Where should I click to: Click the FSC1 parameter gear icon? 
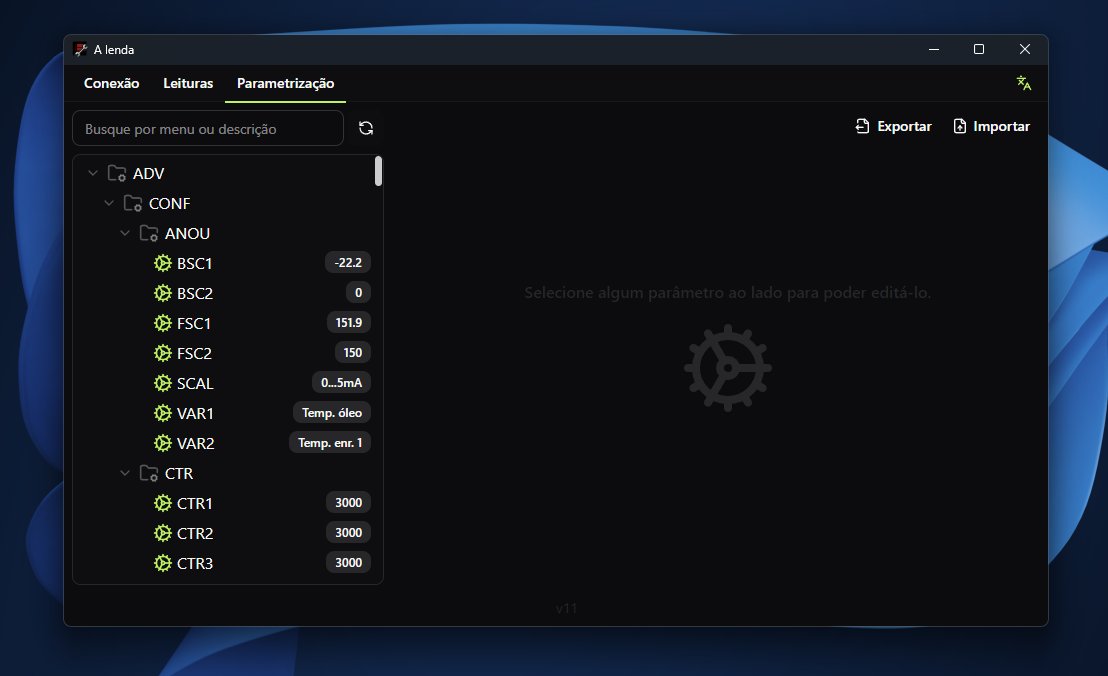pyautogui.click(x=163, y=324)
